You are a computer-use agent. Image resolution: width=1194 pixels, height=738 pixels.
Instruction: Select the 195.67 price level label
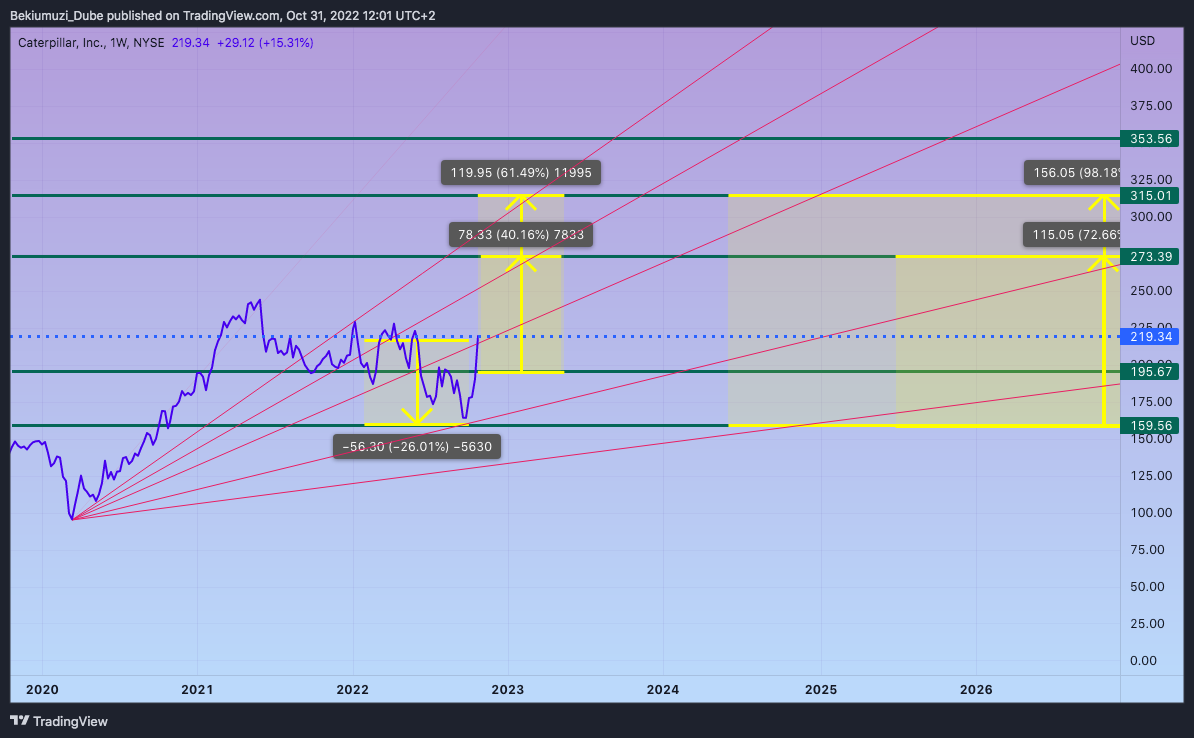pos(1150,372)
